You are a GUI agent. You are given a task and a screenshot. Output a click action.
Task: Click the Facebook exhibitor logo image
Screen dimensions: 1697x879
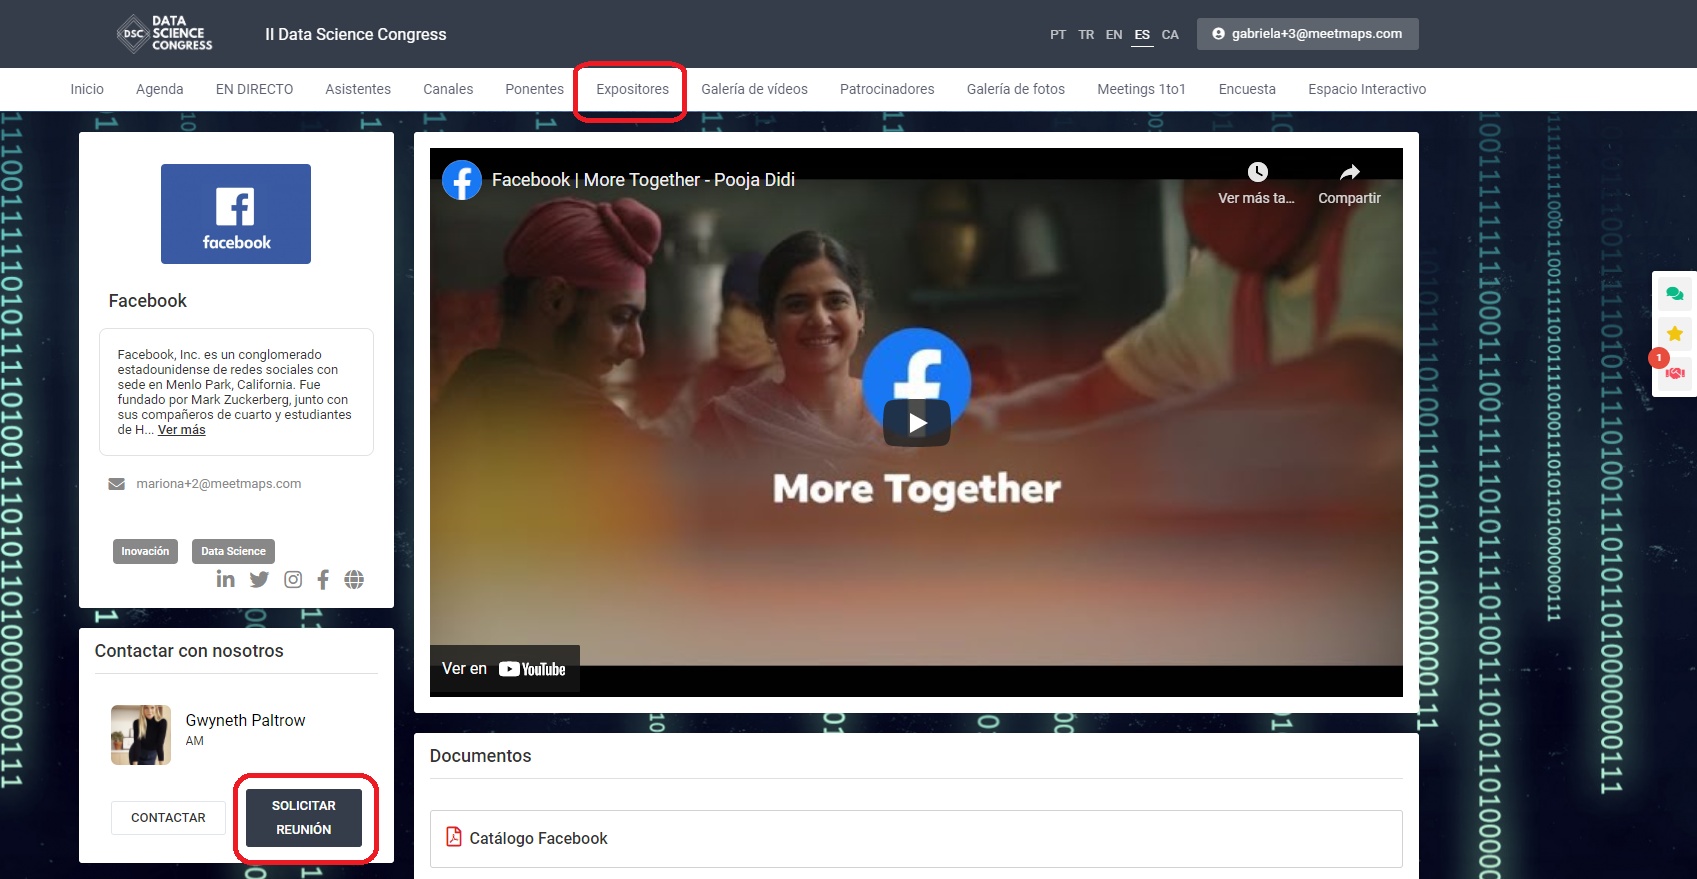236,214
